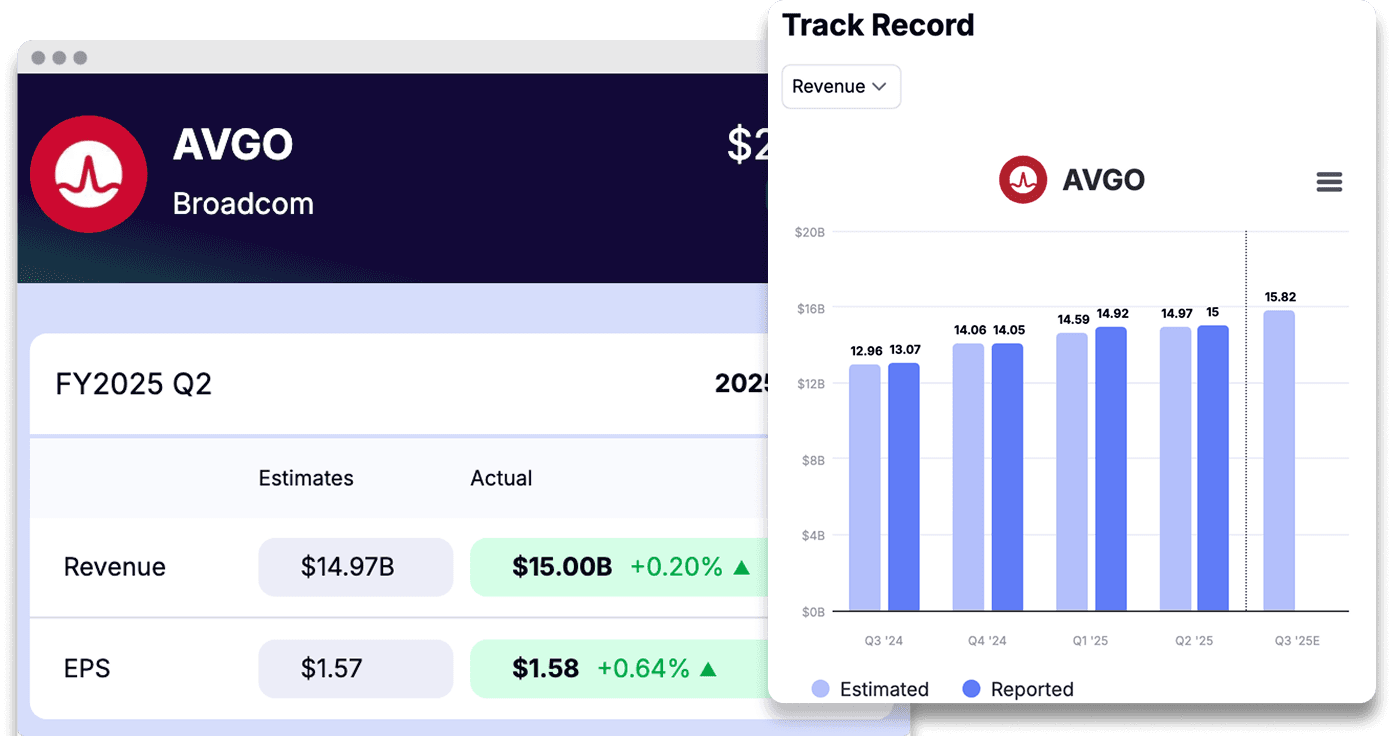Click the green up arrow beside +0.20%

[741, 567]
